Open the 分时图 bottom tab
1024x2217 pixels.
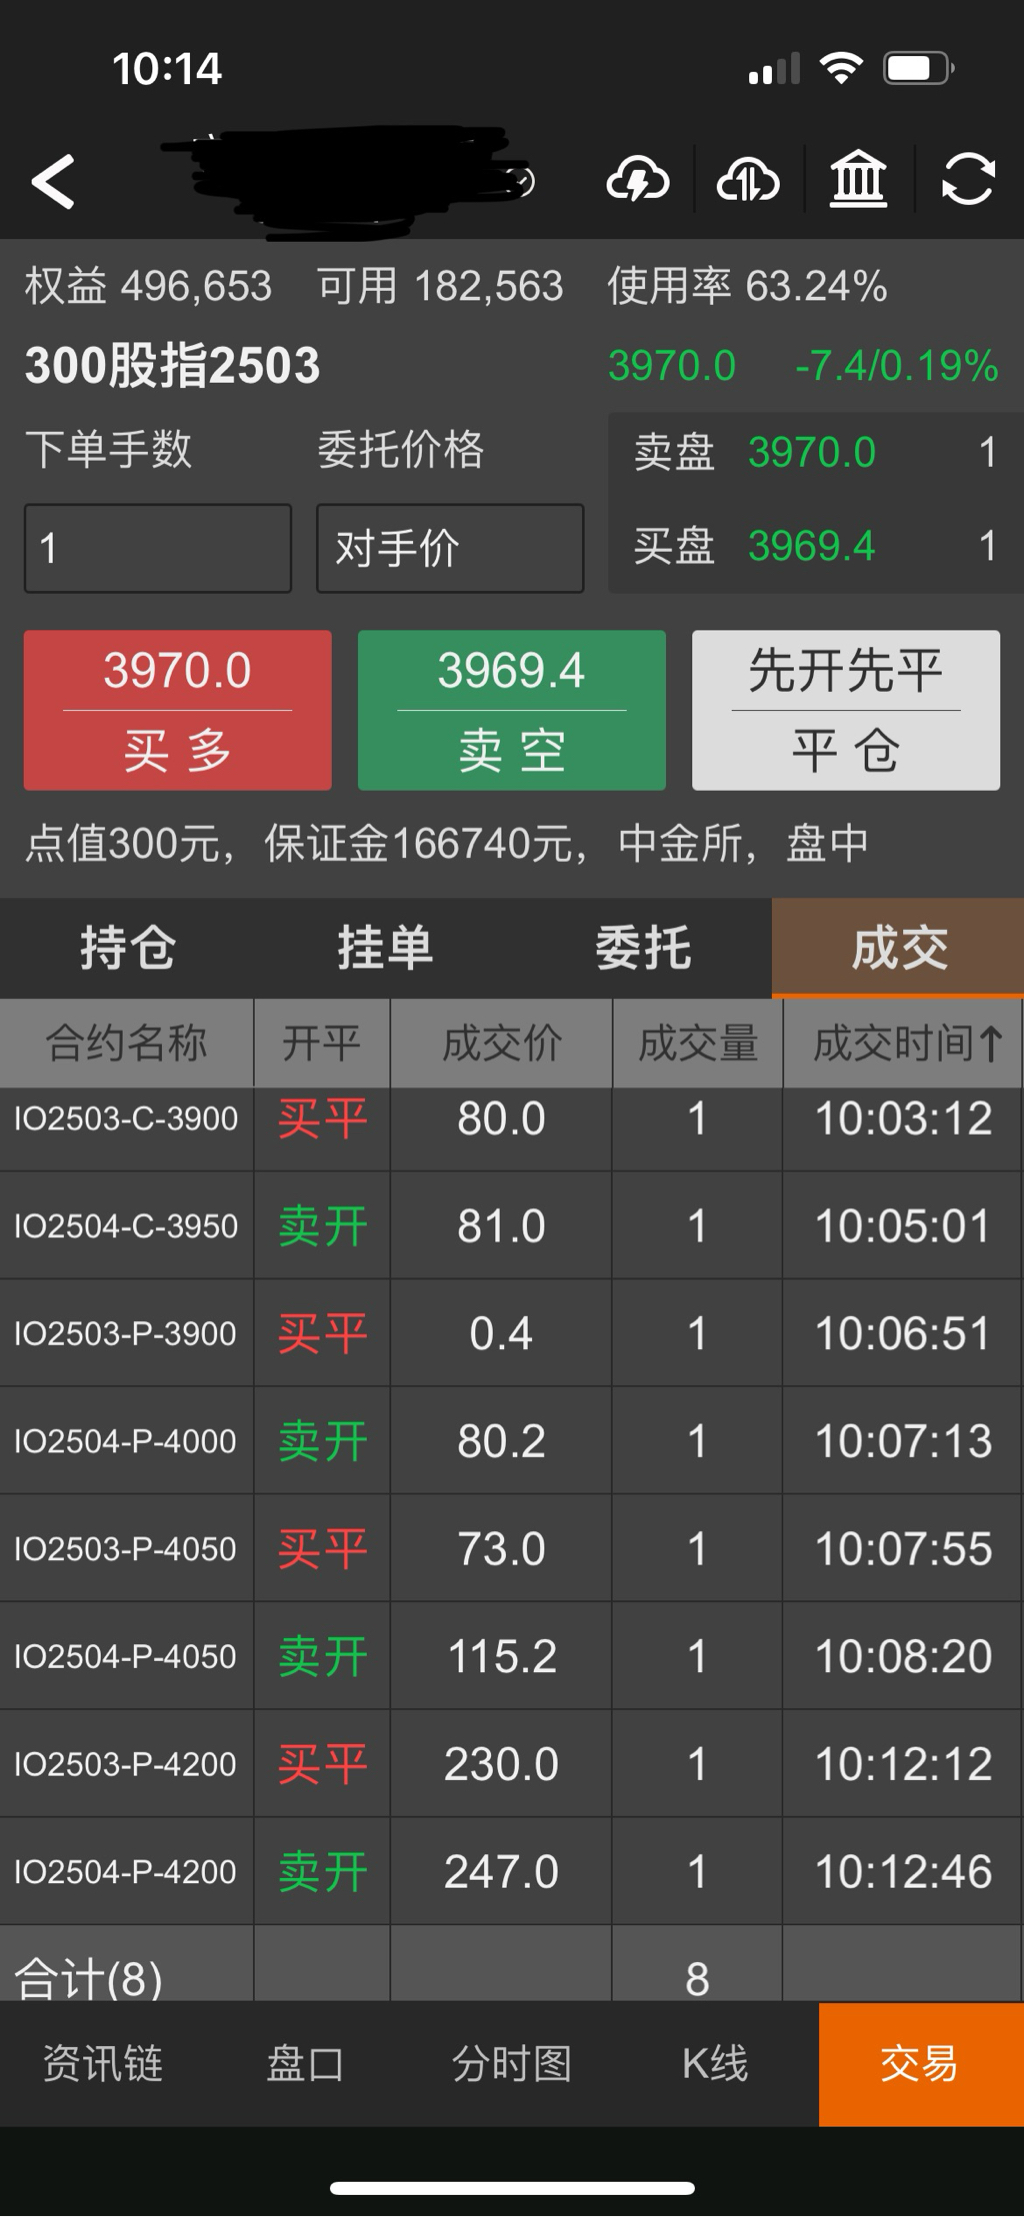[511, 2063]
